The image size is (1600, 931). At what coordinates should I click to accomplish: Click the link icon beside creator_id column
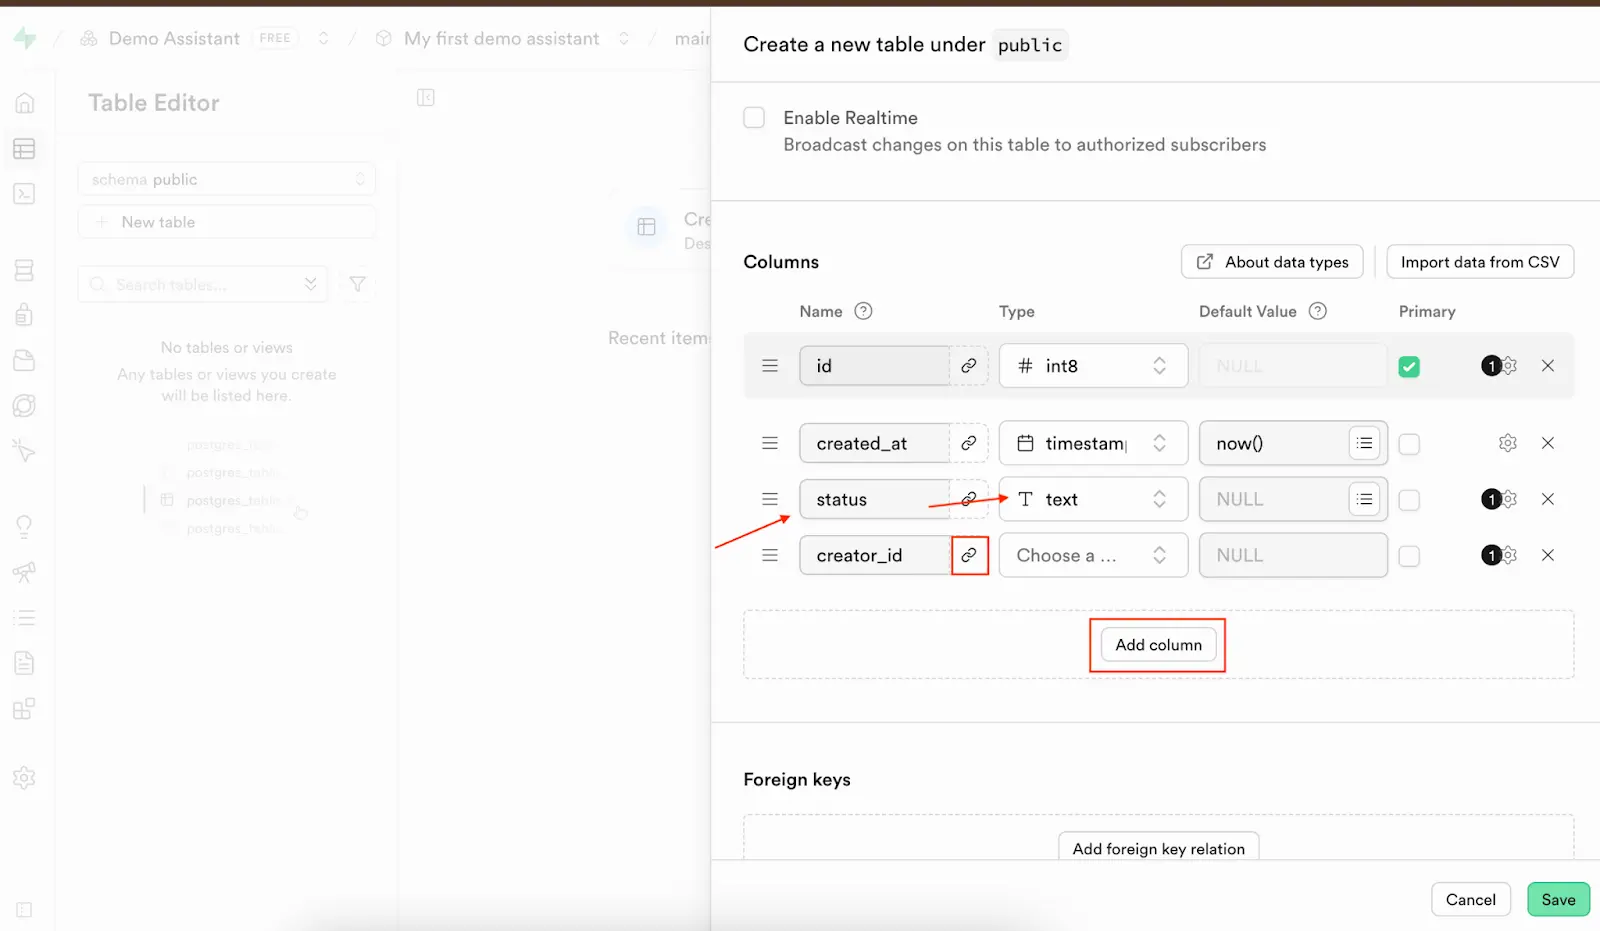click(x=968, y=555)
